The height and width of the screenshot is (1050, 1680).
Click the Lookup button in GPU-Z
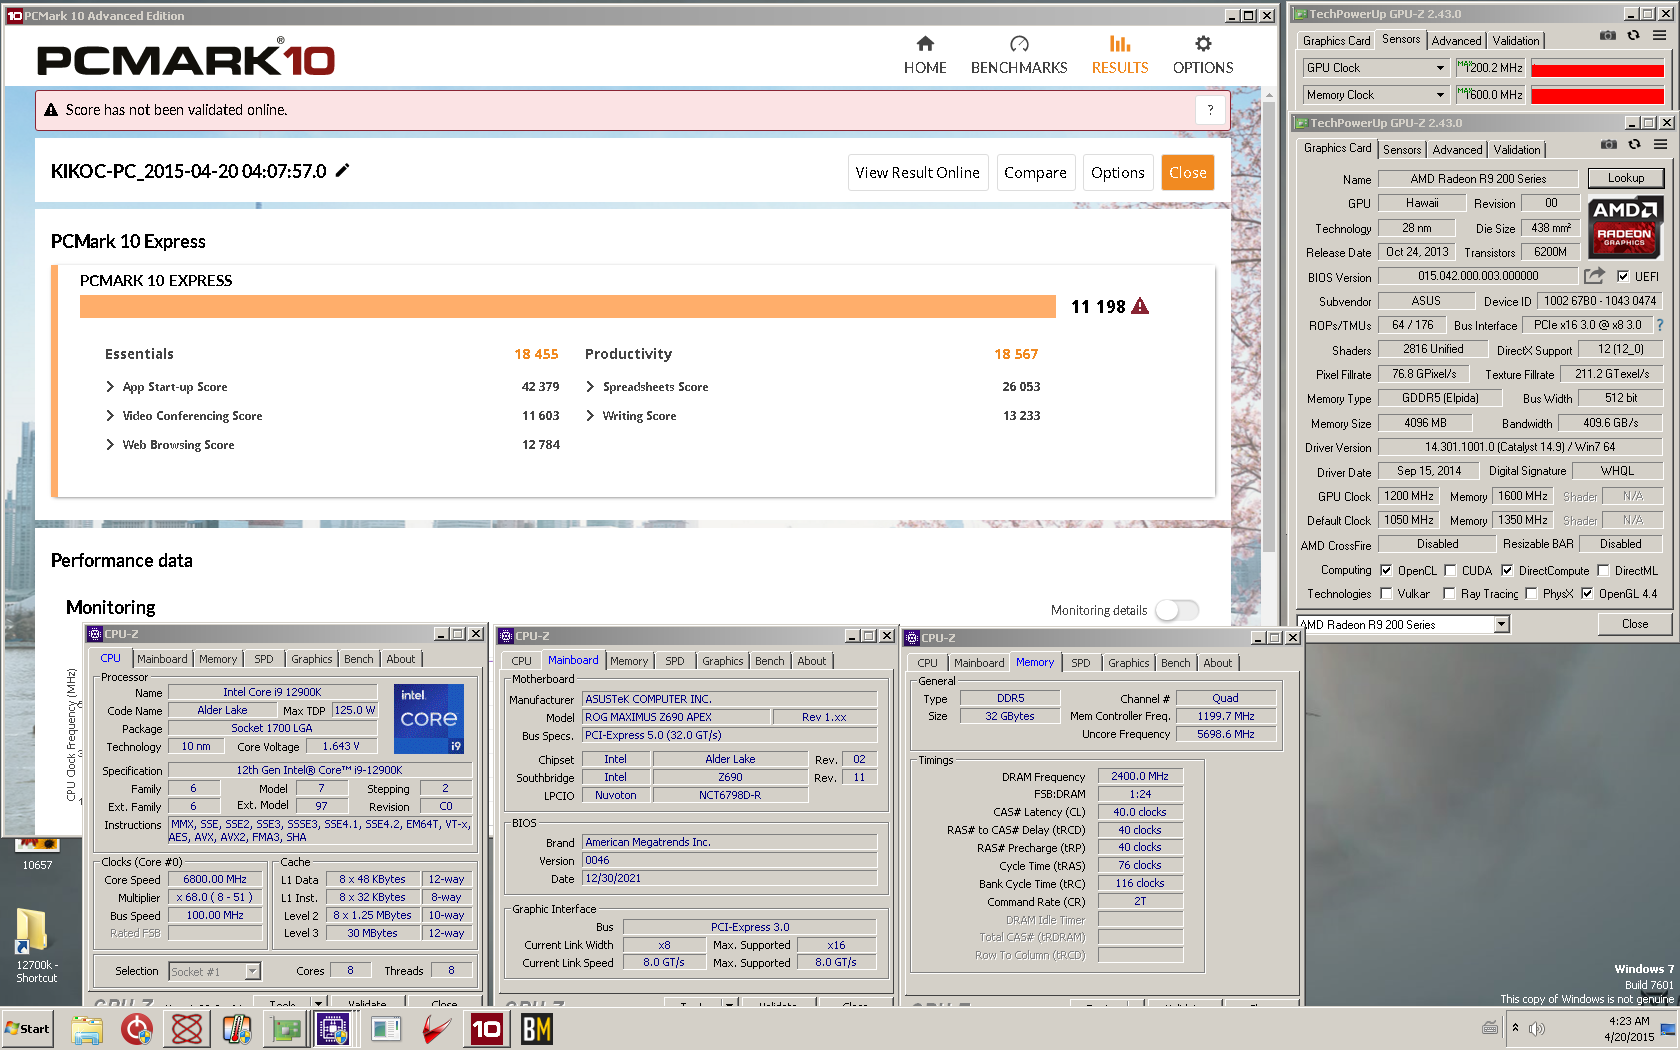tap(1626, 178)
